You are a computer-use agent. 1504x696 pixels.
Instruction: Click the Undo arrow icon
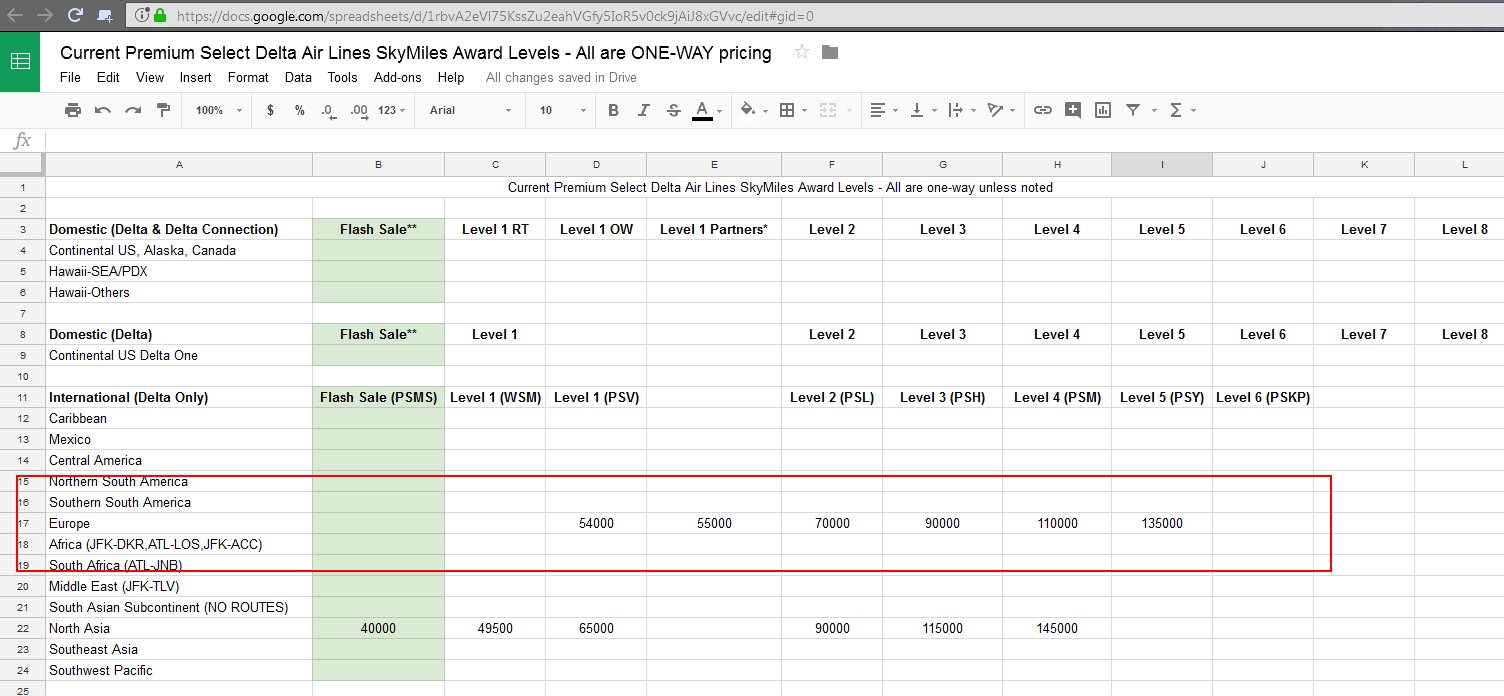click(103, 110)
